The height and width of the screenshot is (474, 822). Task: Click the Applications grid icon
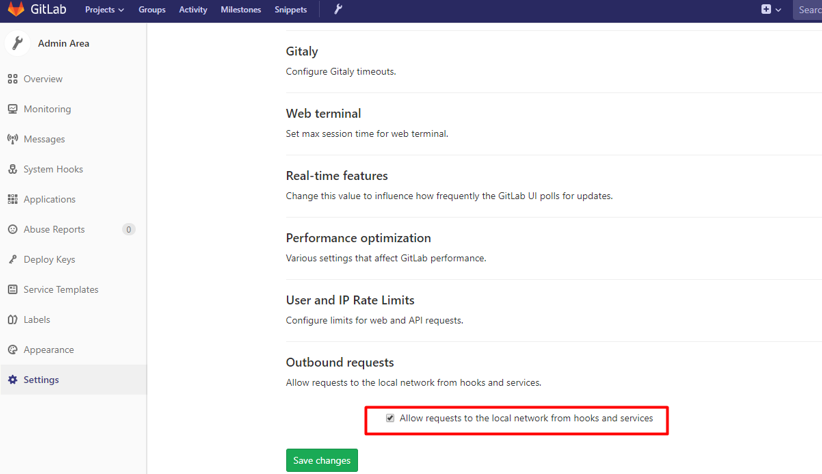point(13,199)
